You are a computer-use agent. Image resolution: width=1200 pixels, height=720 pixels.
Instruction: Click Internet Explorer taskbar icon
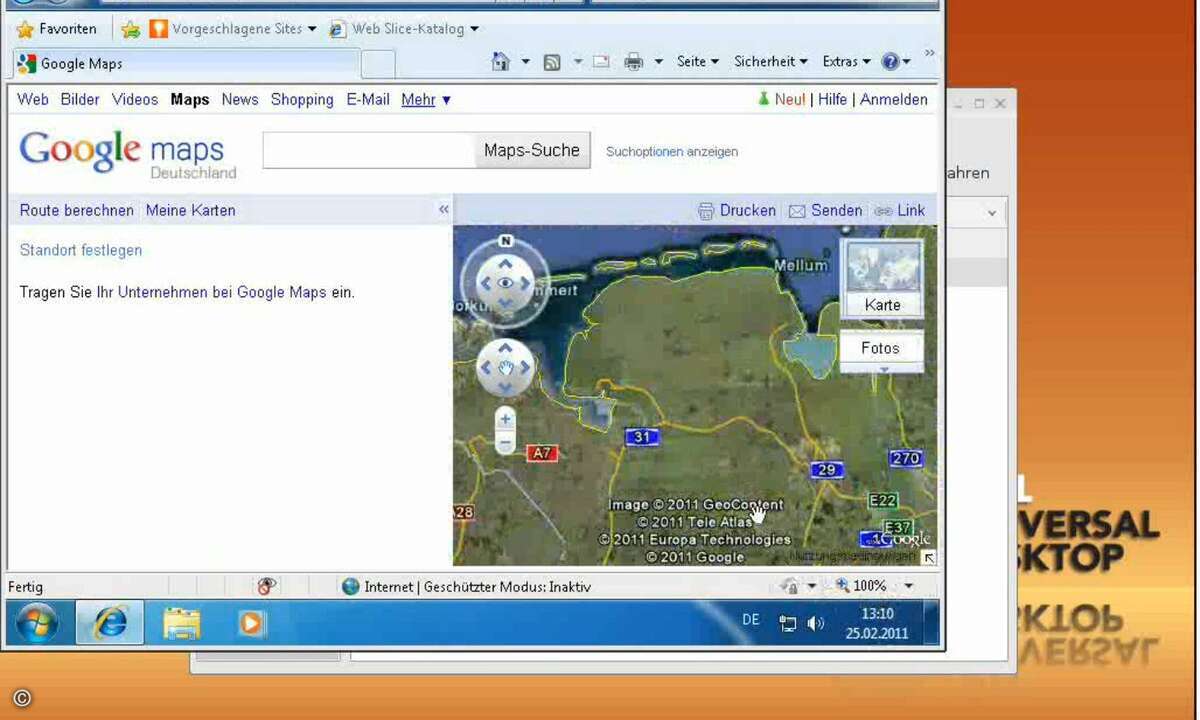pyautogui.click(x=110, y=623)
